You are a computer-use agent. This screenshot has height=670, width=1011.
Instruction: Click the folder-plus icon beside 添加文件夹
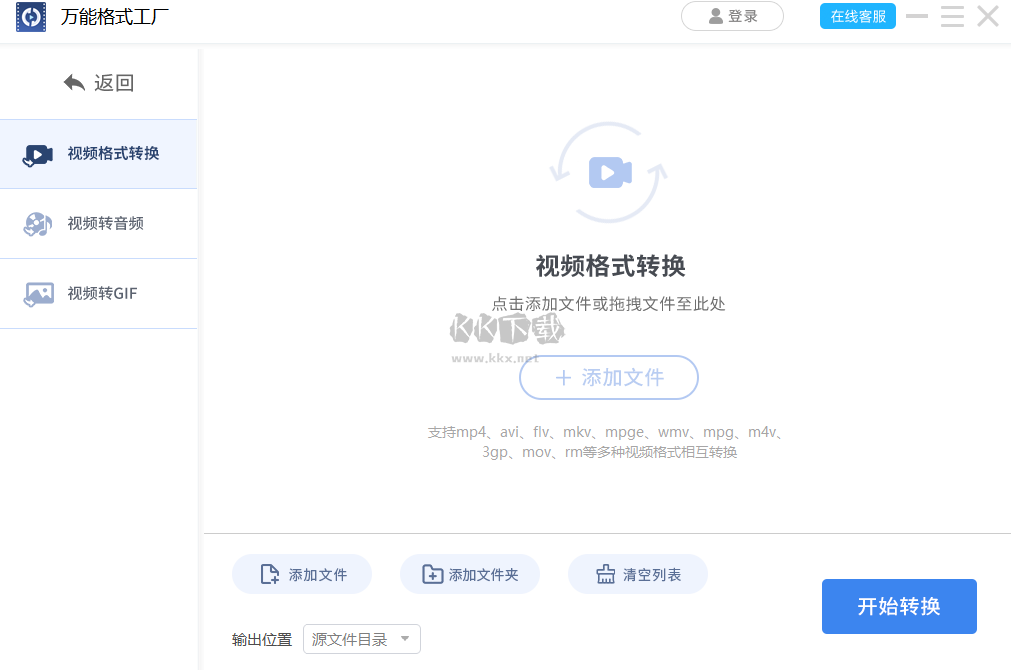click(x=432, y=573)
